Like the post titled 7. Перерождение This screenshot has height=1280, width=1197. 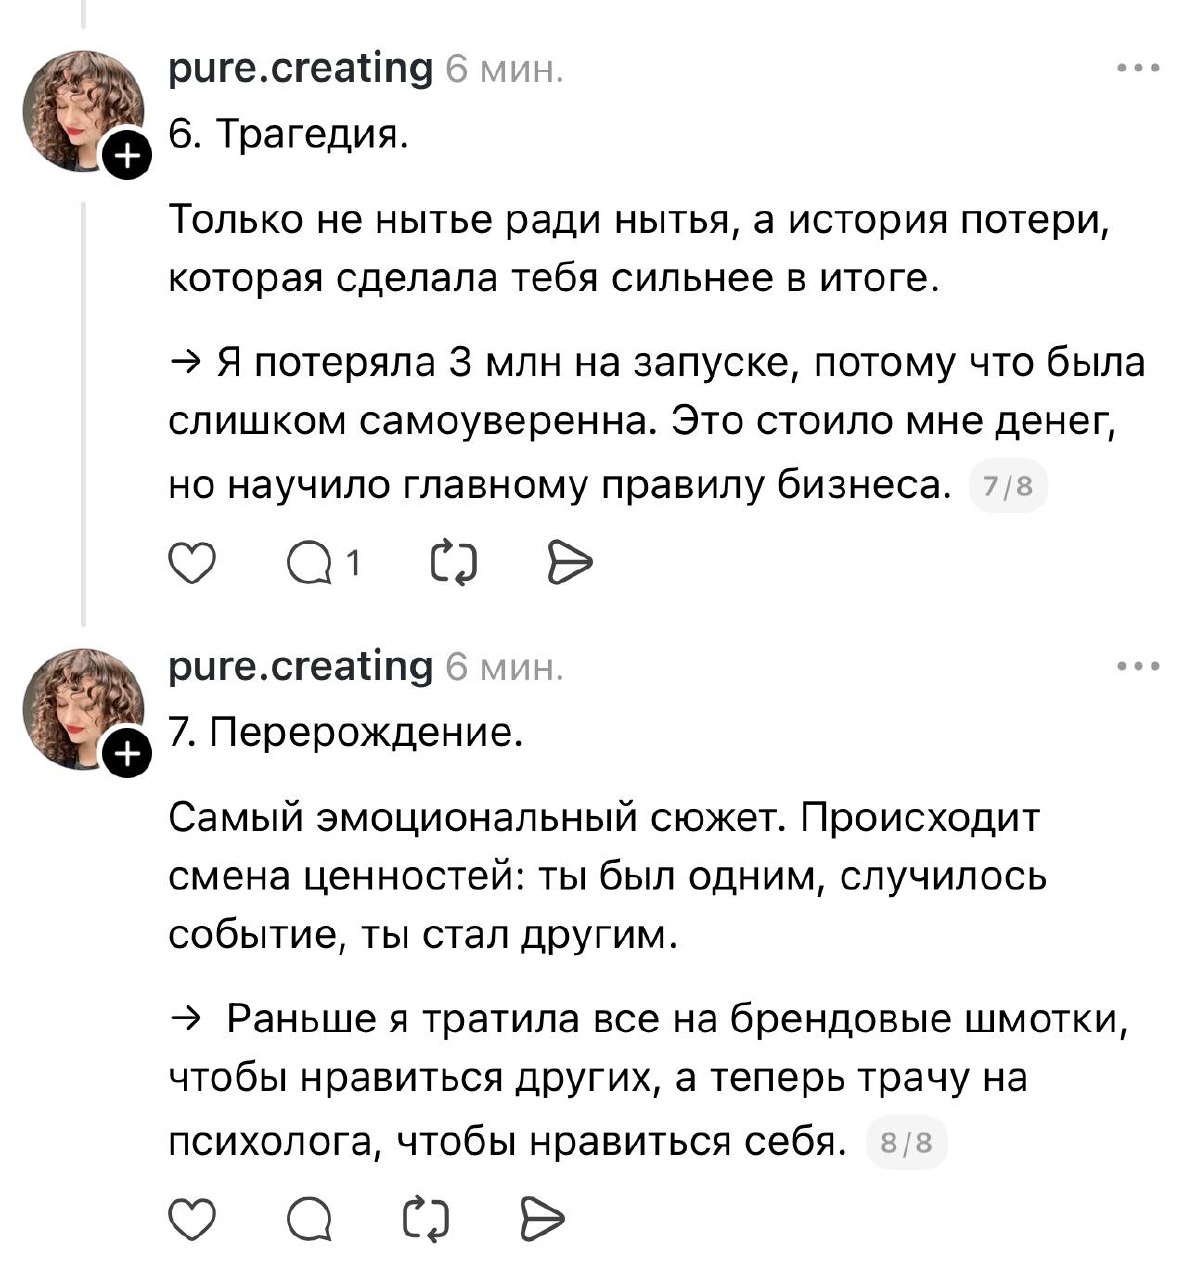tap(192, 1218)
